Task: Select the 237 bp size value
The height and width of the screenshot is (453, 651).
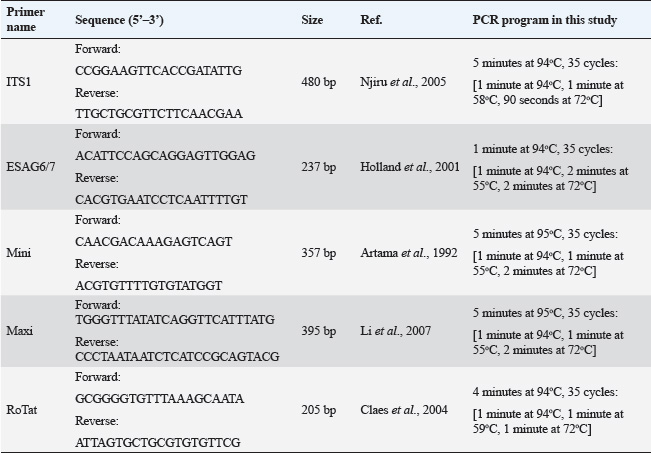Action: tap(318, 167)
